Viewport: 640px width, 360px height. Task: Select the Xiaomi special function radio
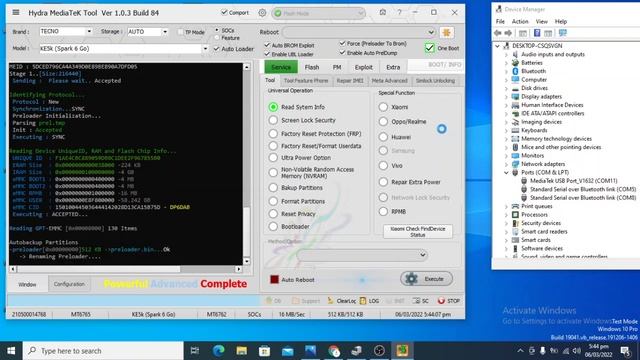click(383, 107)
